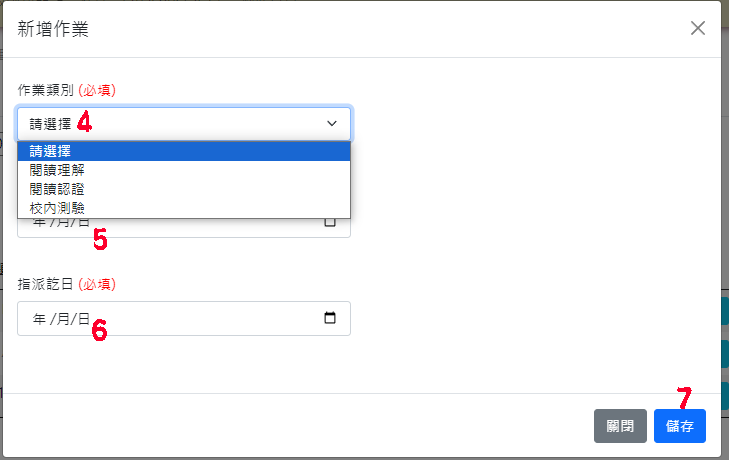Select the 日 segment in 指派訖日 field
The width and height of the screenshot is (729, 460).
point(84,319)
